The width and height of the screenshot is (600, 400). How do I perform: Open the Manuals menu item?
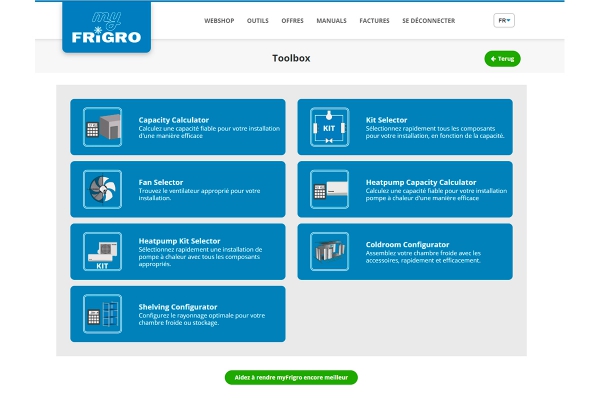click(331, 21)
